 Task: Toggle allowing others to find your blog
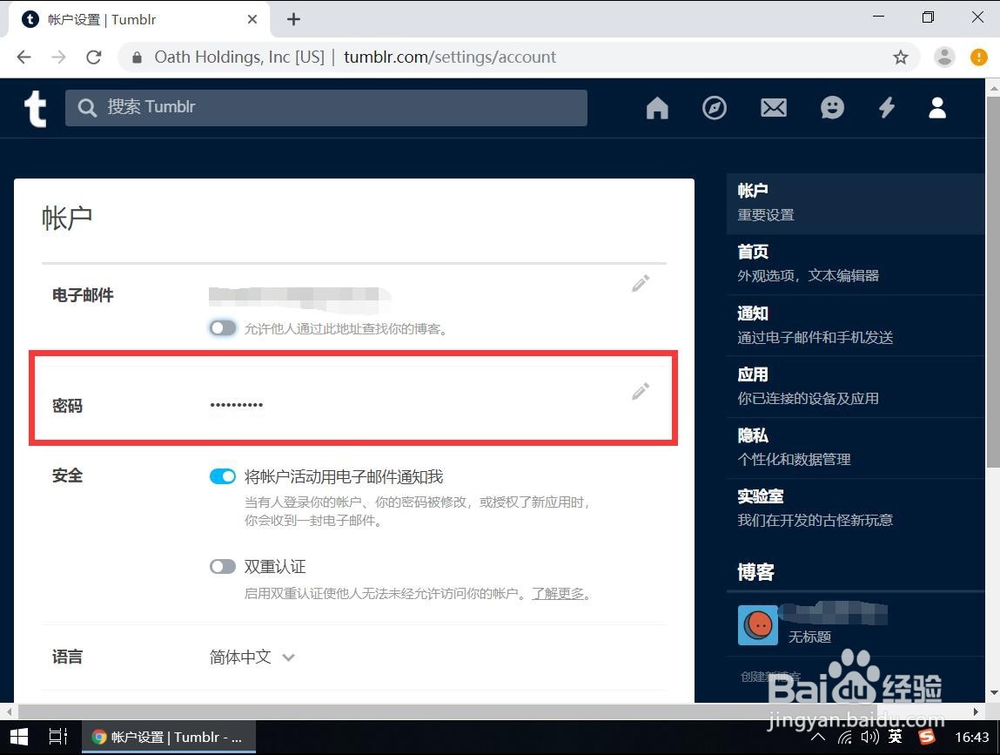tap(222, 328)
